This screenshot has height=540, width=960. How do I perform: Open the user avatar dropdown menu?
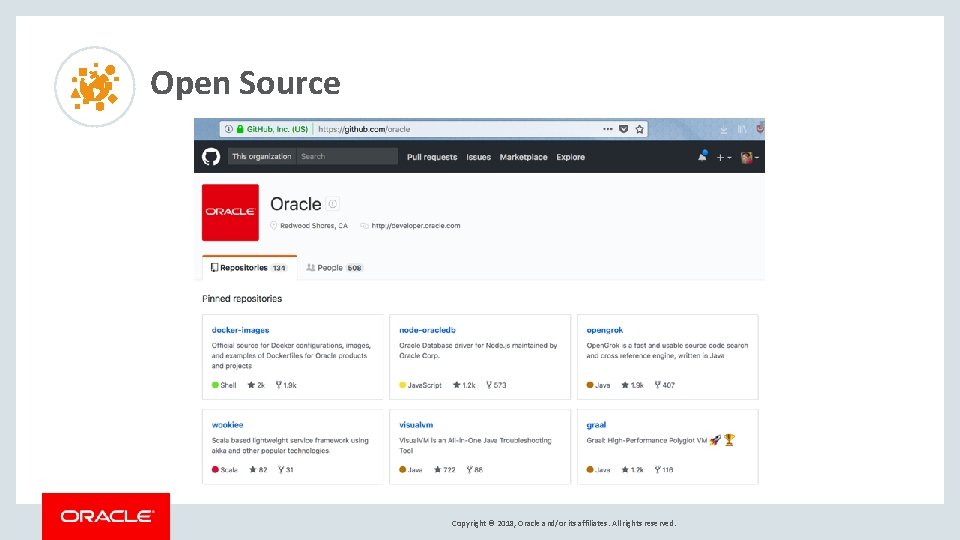[x=750, y=157]
